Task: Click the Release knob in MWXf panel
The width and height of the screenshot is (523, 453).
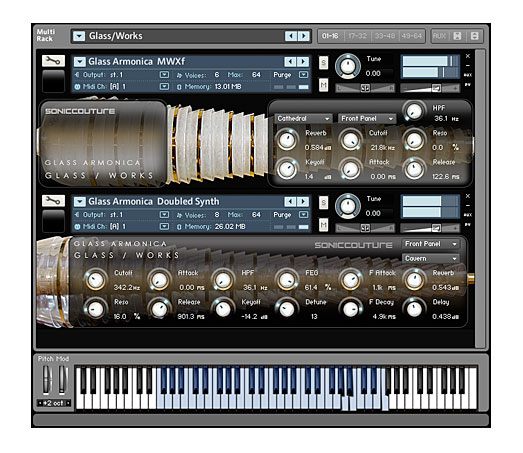Action: [x=414, y=169]
